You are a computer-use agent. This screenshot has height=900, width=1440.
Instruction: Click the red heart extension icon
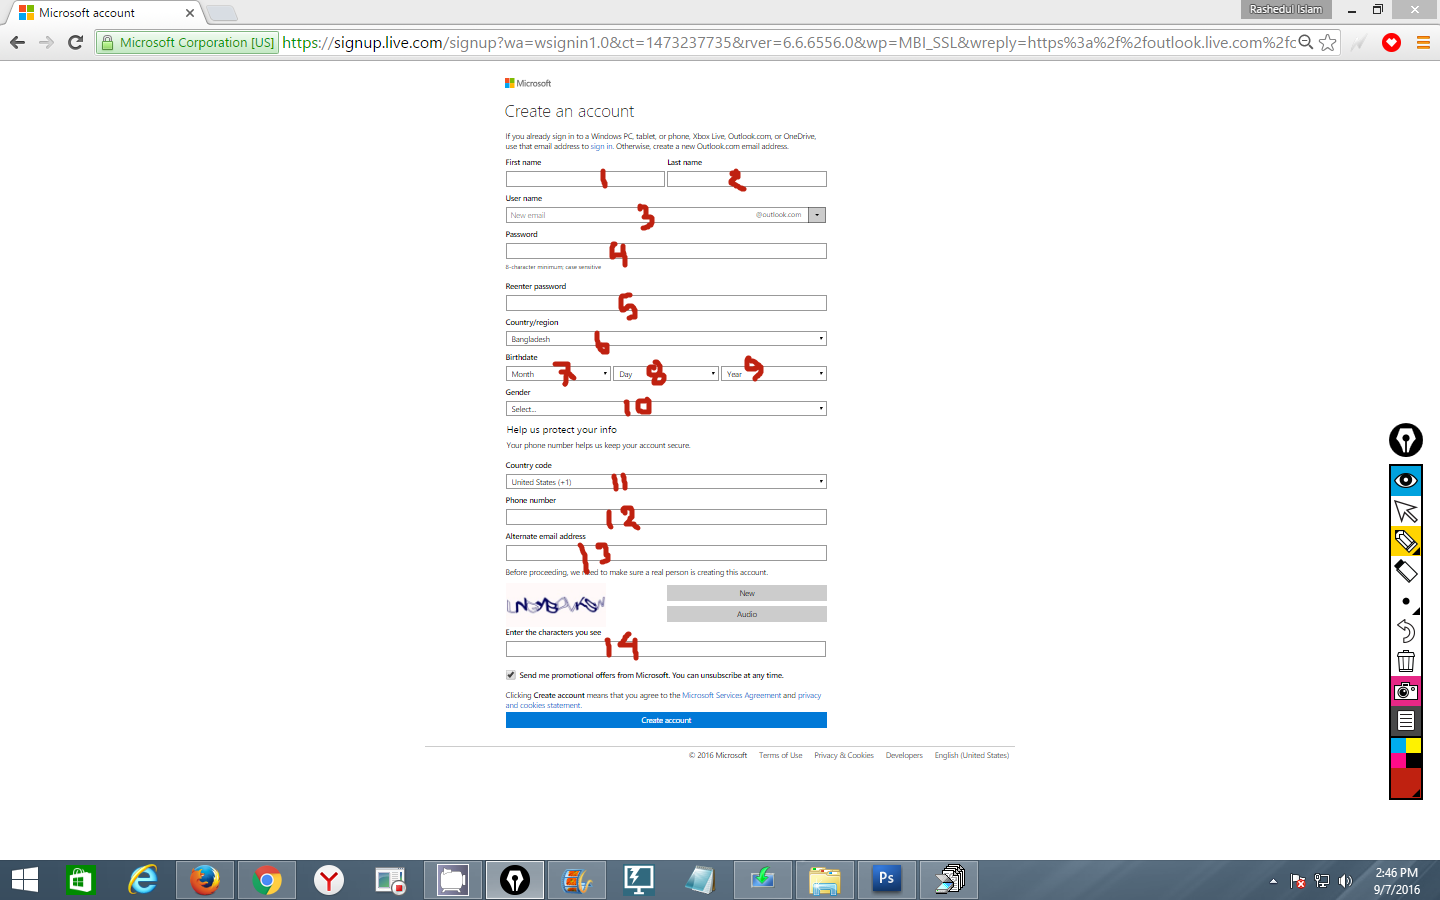(x=1391, y=42)
